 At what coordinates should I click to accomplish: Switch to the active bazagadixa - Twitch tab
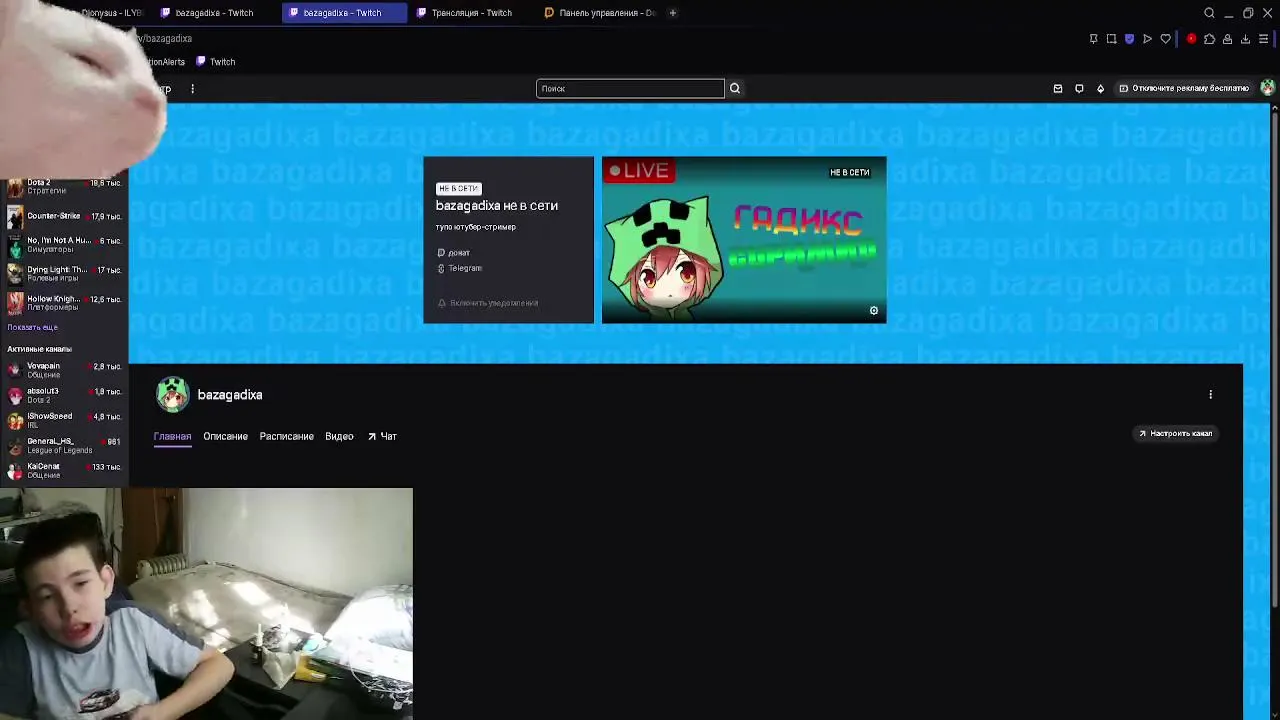pyautogui.click(x=342, y=13)
